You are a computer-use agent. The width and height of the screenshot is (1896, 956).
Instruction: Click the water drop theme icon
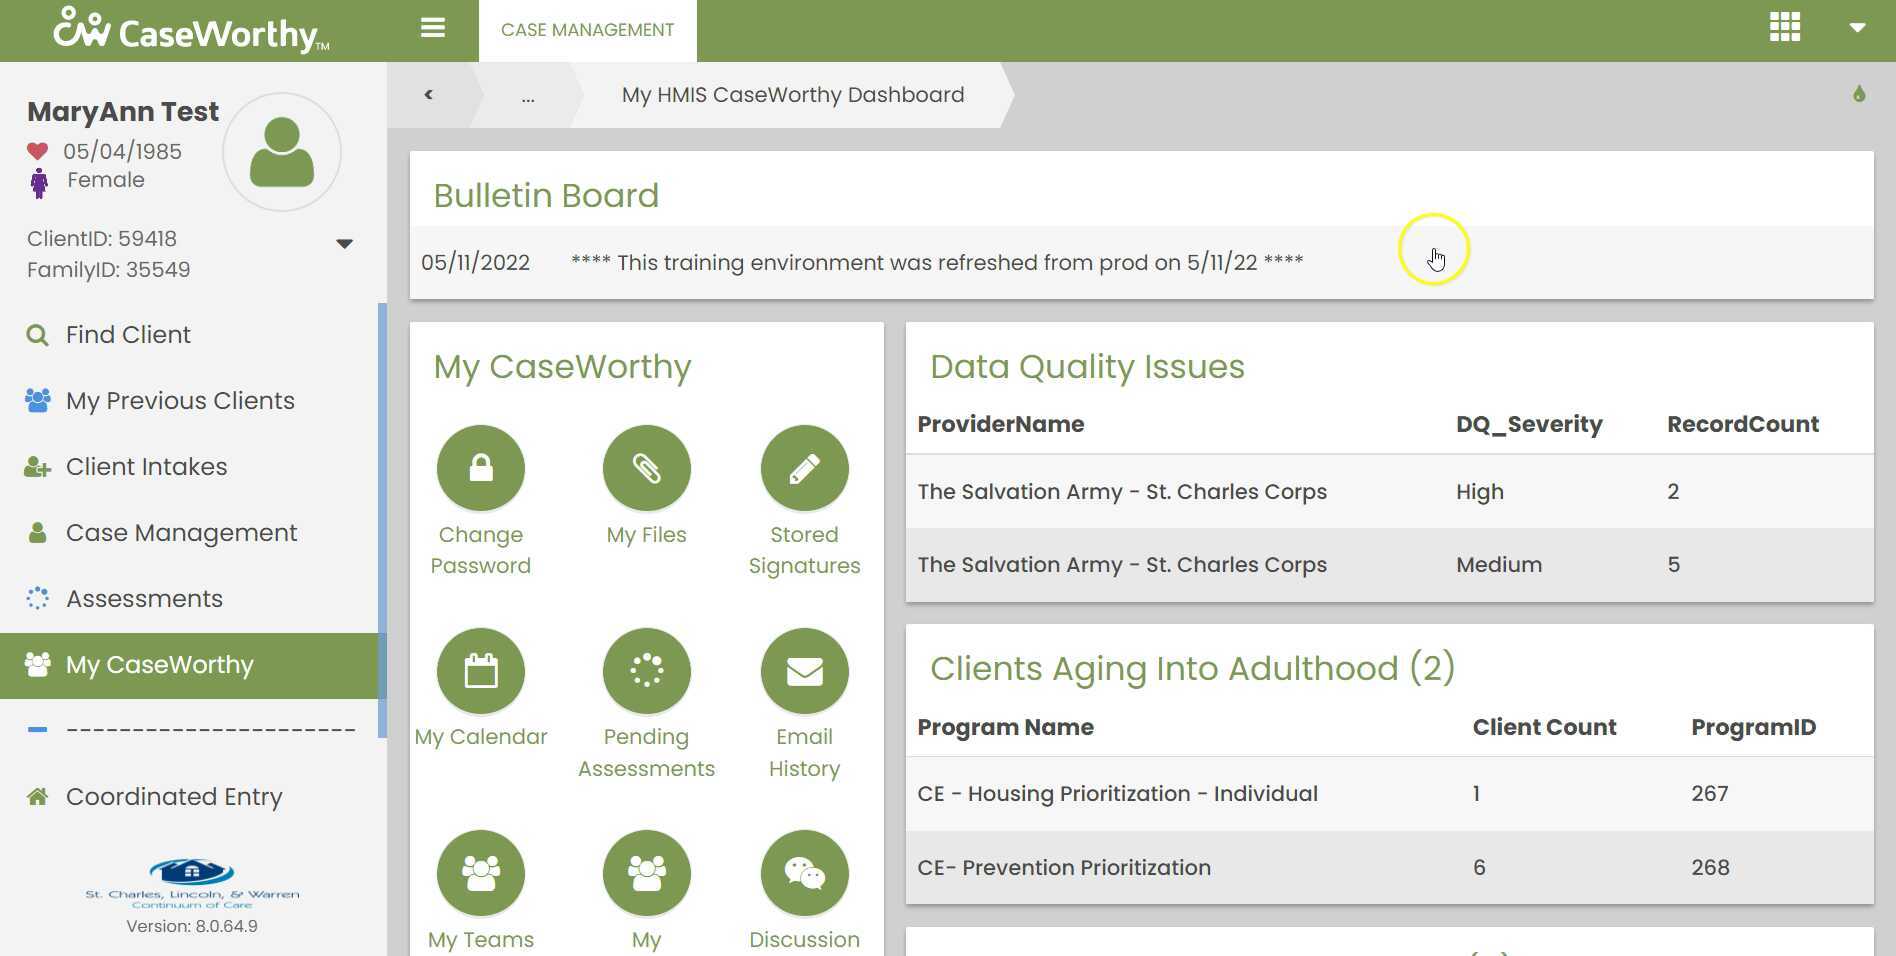tap(1859, 94)
